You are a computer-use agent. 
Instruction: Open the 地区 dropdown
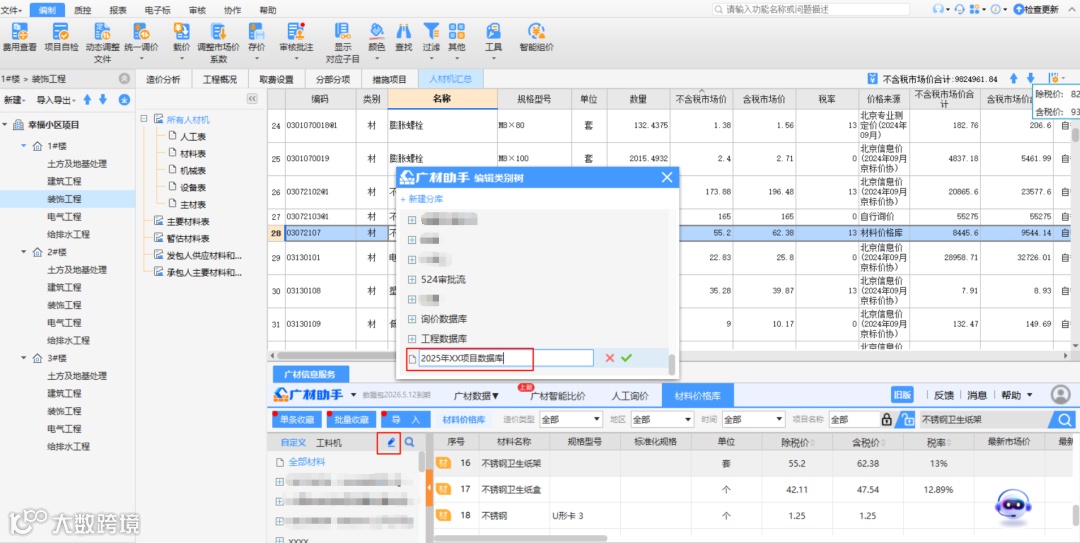tap(662, 419)
